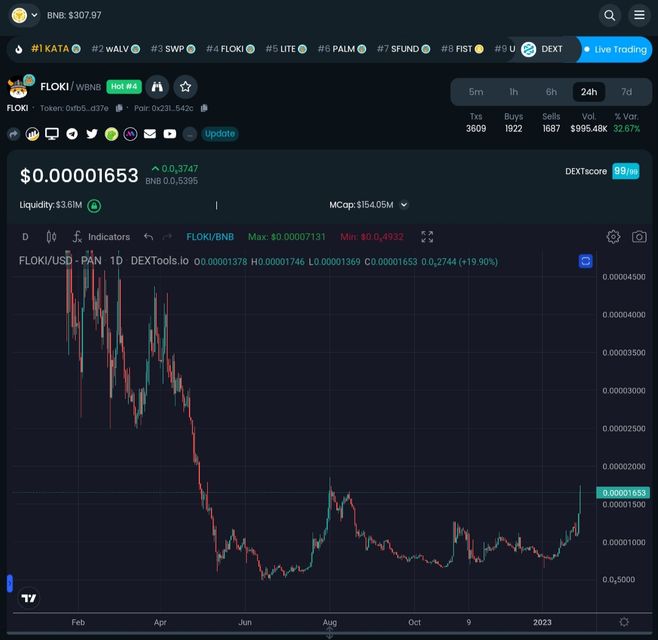Click the Update button
The image size is (658, 640).
tap(220, 134)
